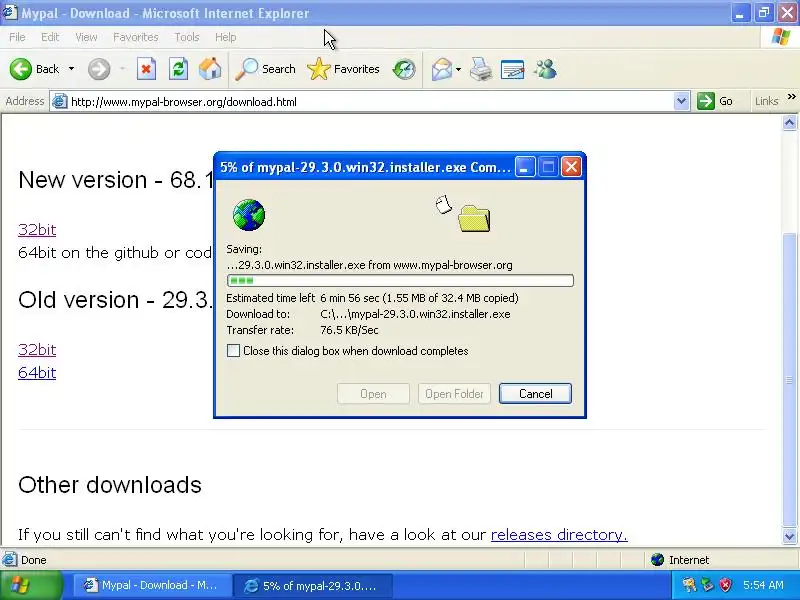Image resolution: width=800 pixels, height=600 pixels.
Task: Click the grayed Forward arrow icon
Action: pos(99,69)
